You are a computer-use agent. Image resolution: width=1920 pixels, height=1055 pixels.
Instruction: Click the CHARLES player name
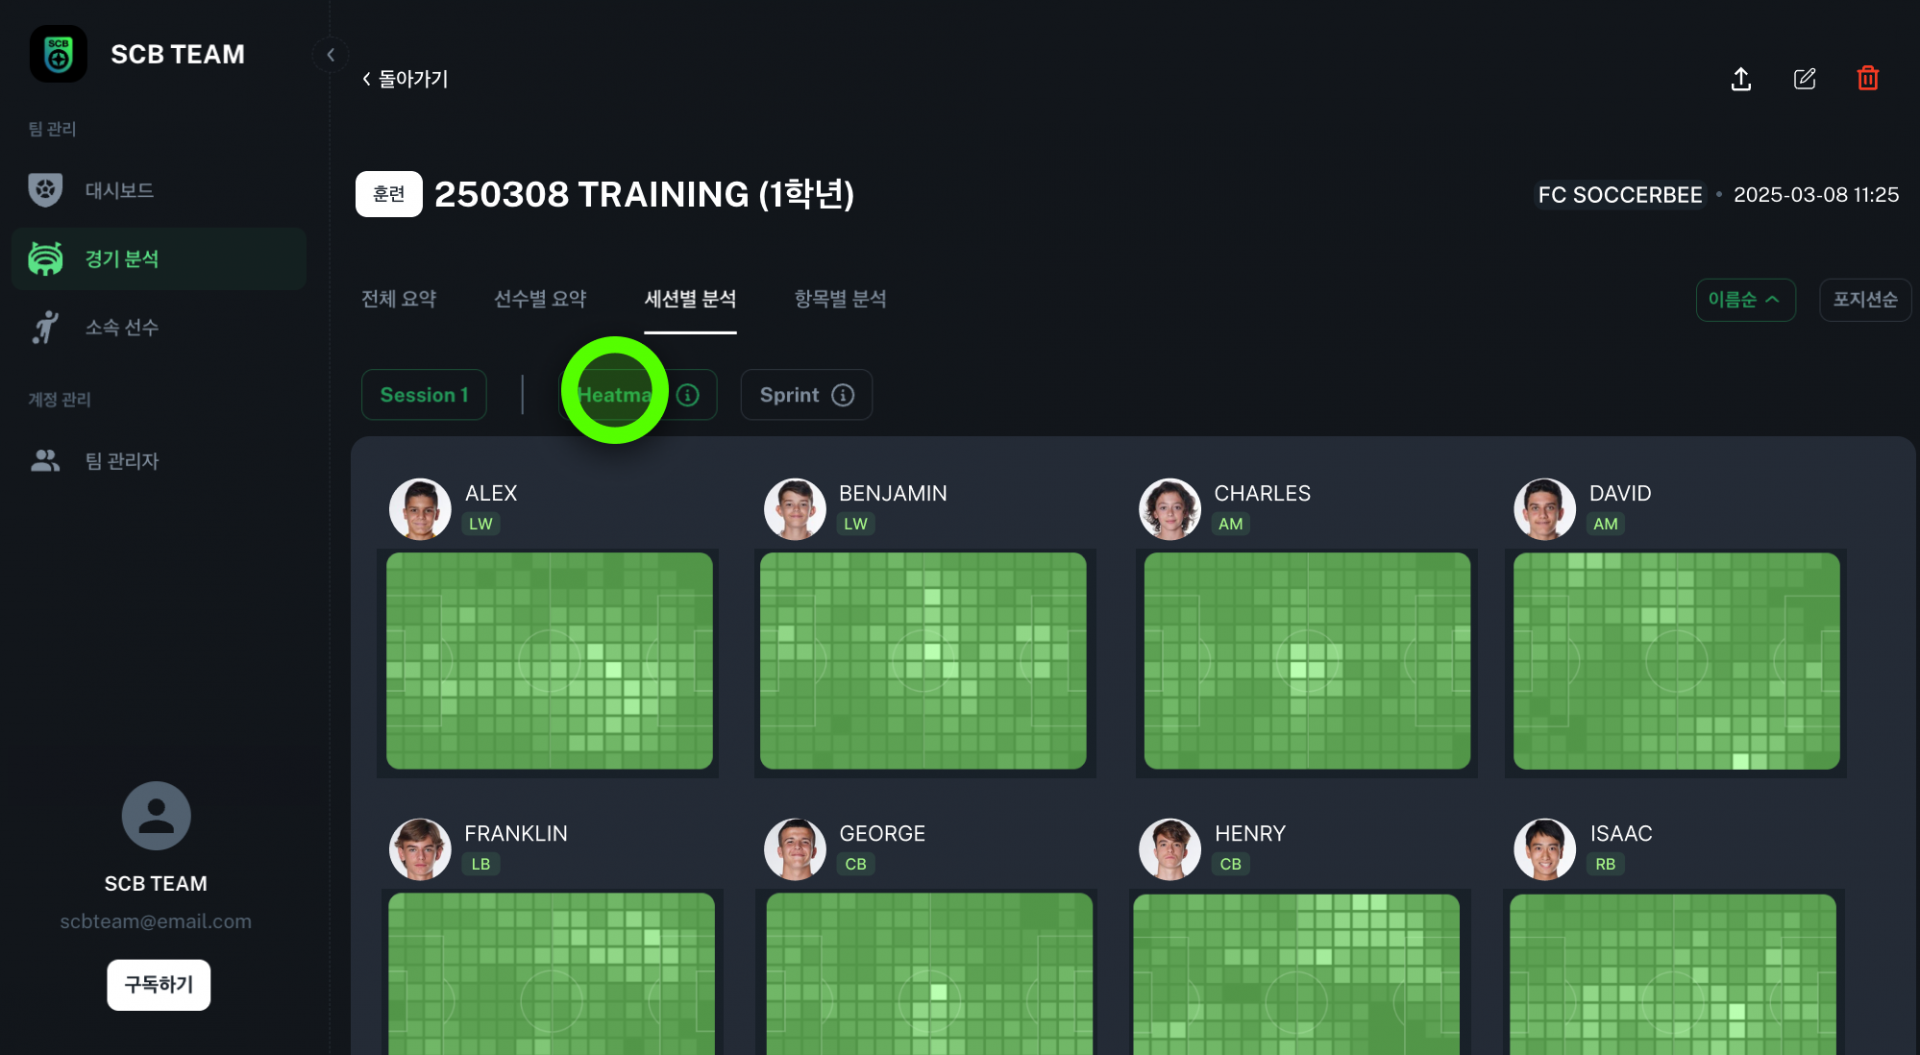pos(1262,494)
